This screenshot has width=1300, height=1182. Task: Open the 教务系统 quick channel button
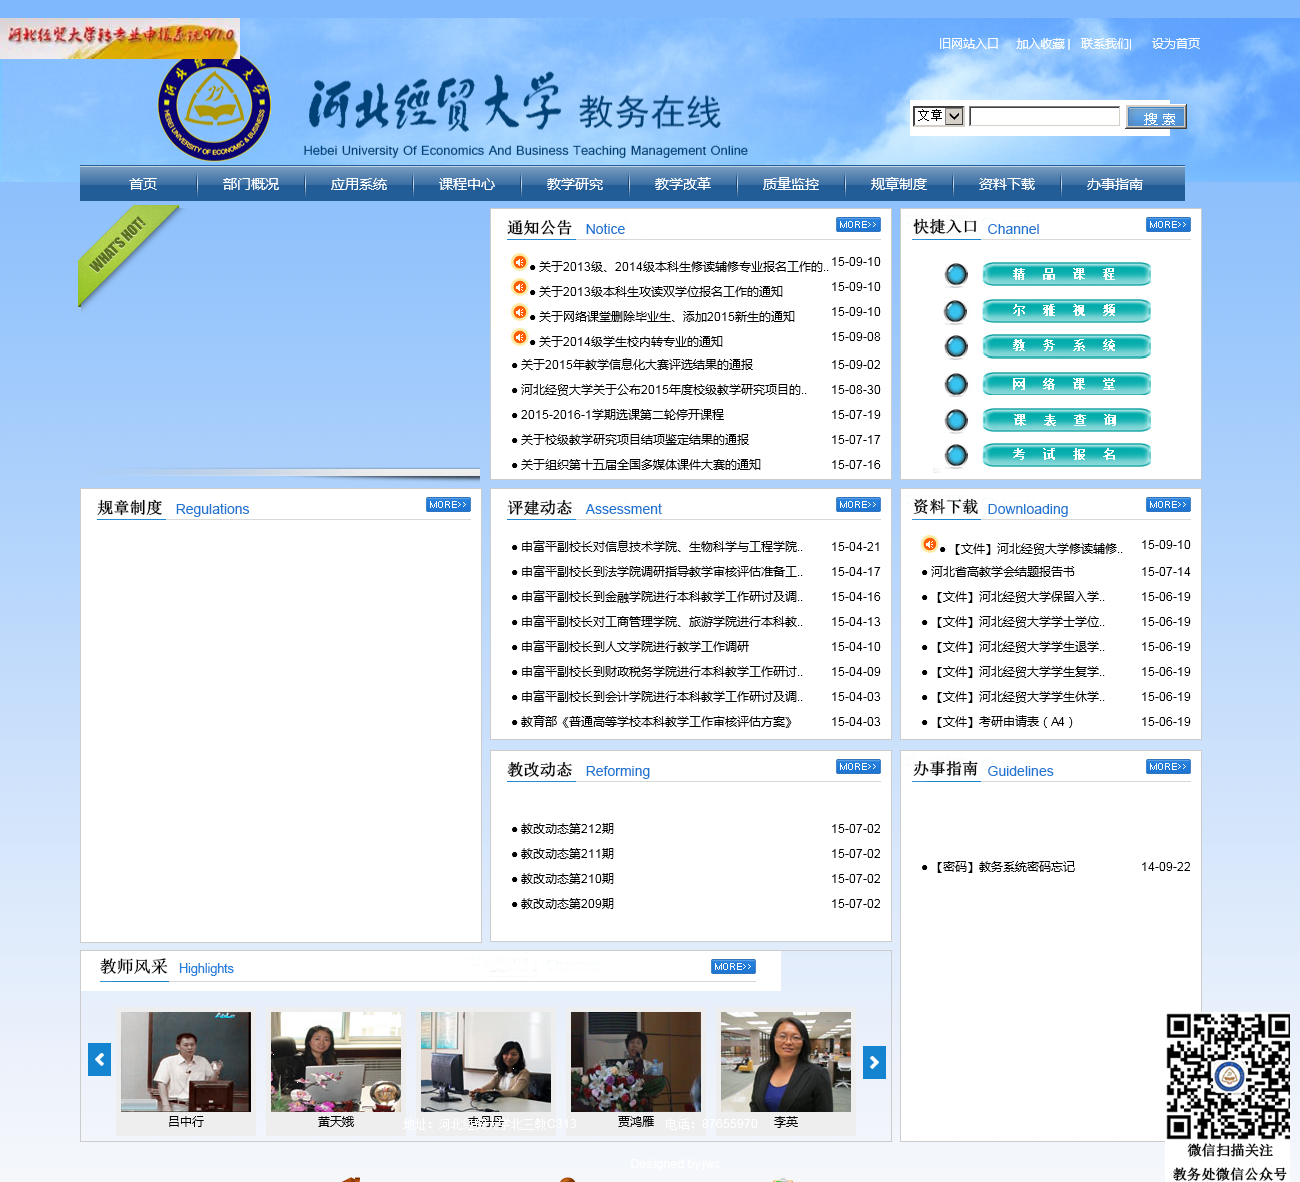1066,346
